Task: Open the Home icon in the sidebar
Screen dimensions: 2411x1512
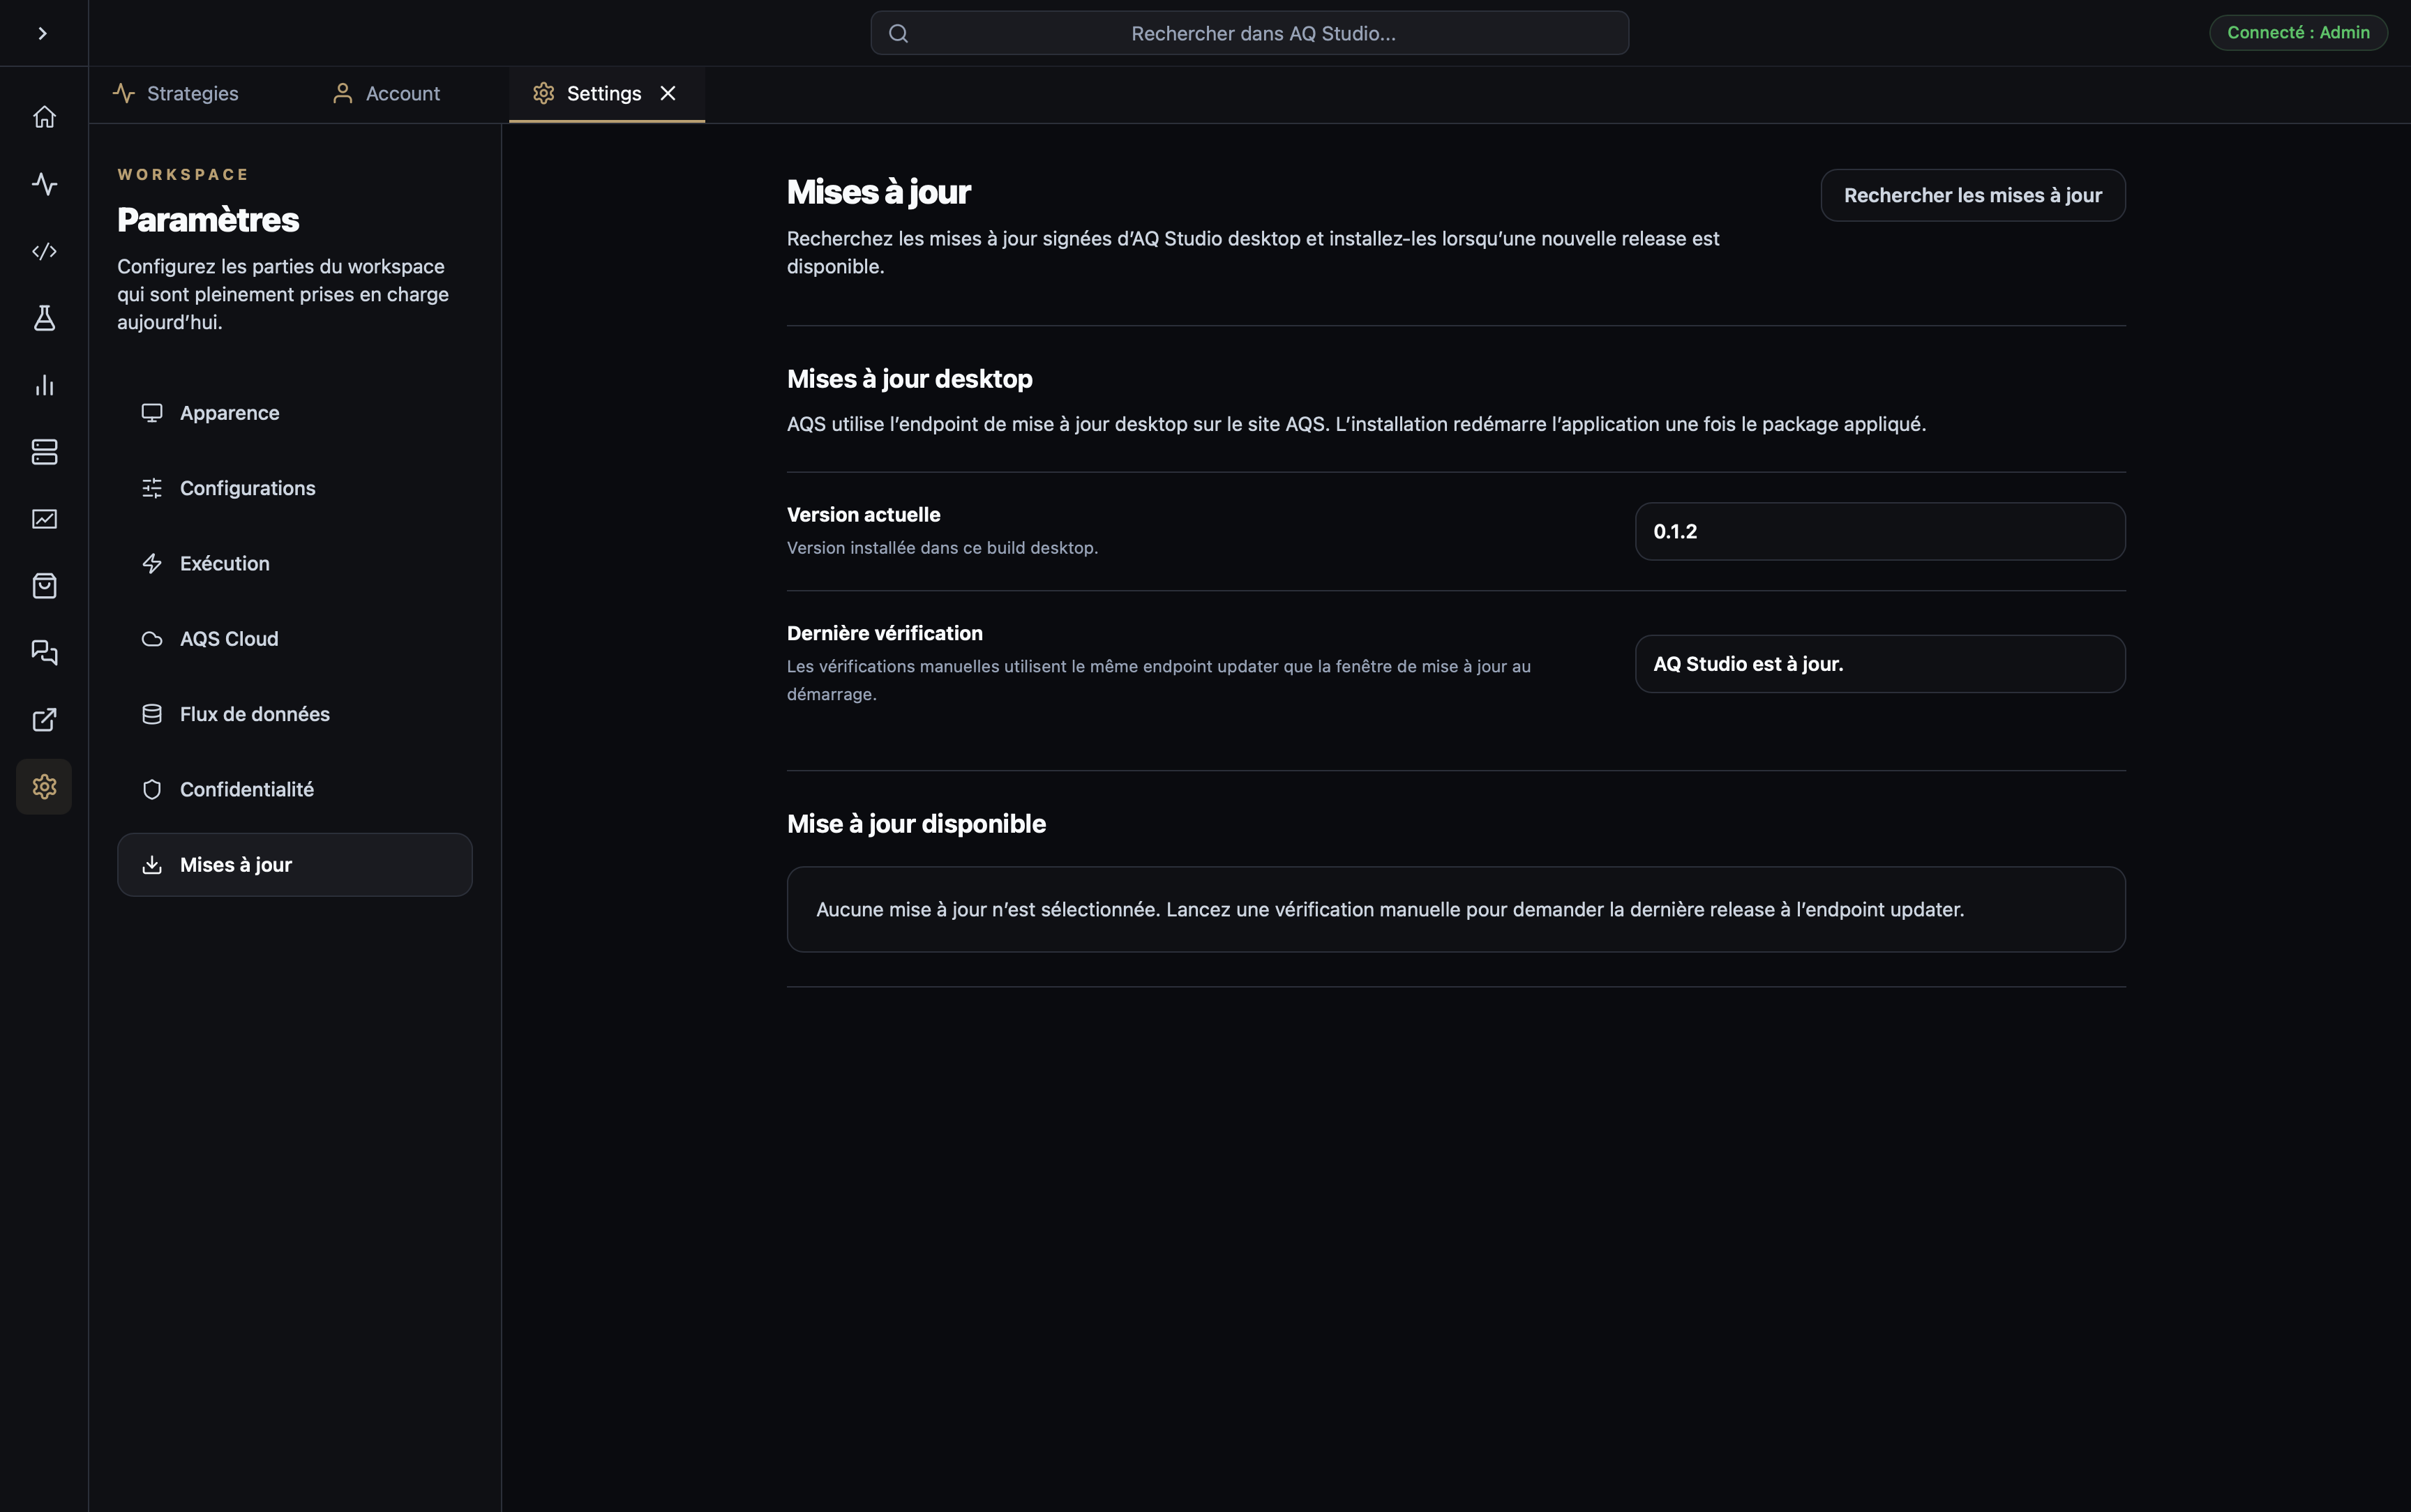Action: pyautogui.click(x=44, y=117)
